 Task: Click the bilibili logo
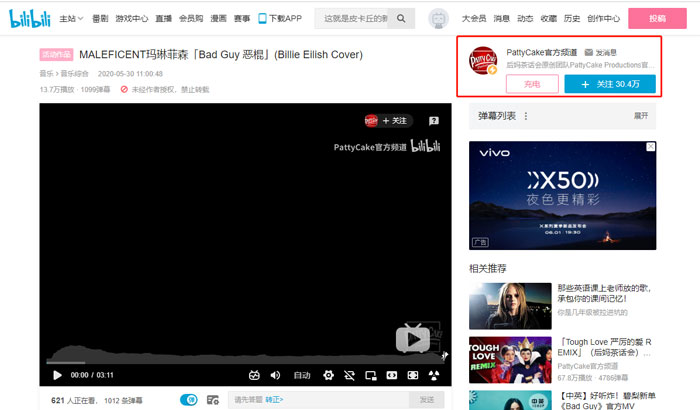tap(29, 19)
